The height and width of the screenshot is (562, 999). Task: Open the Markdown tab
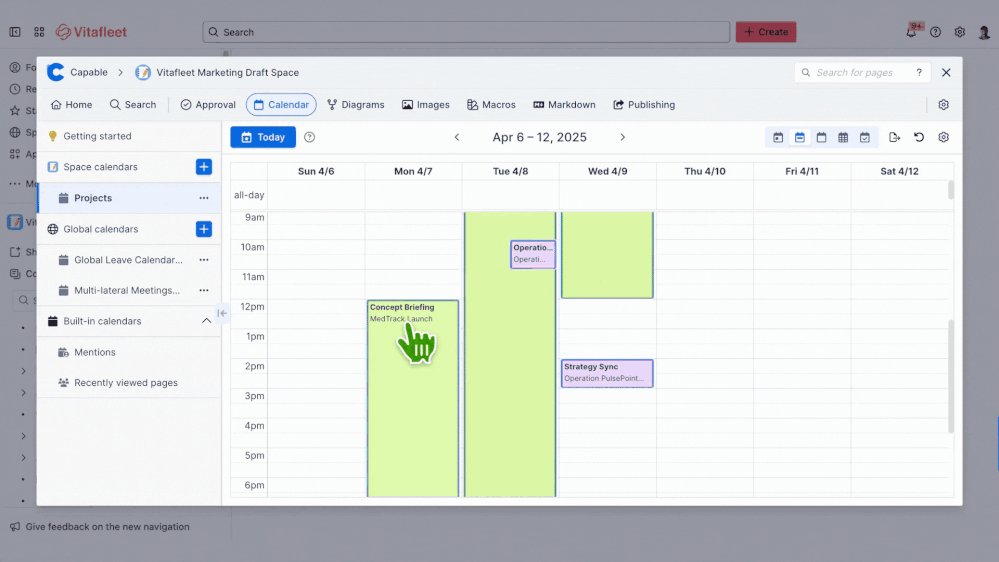tap(564, 104)
